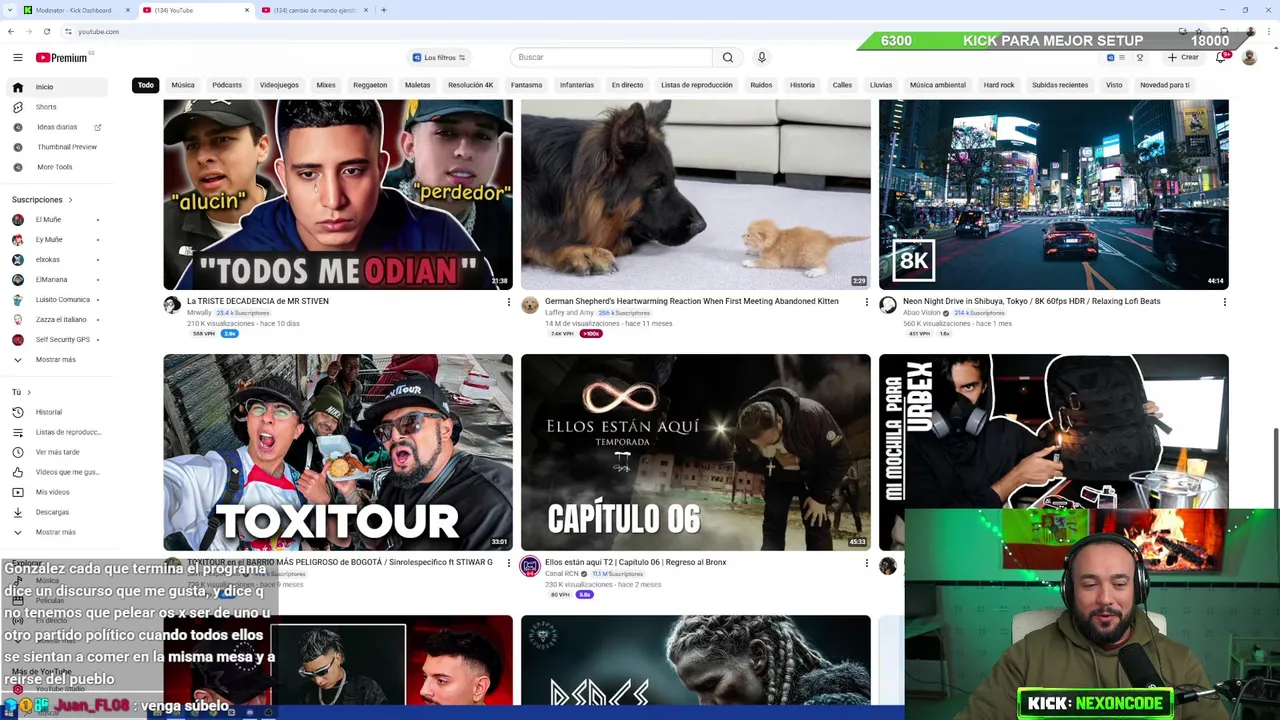
Task: Open Neon Night Drive in Shibuya title
Action: point(1031,301)
